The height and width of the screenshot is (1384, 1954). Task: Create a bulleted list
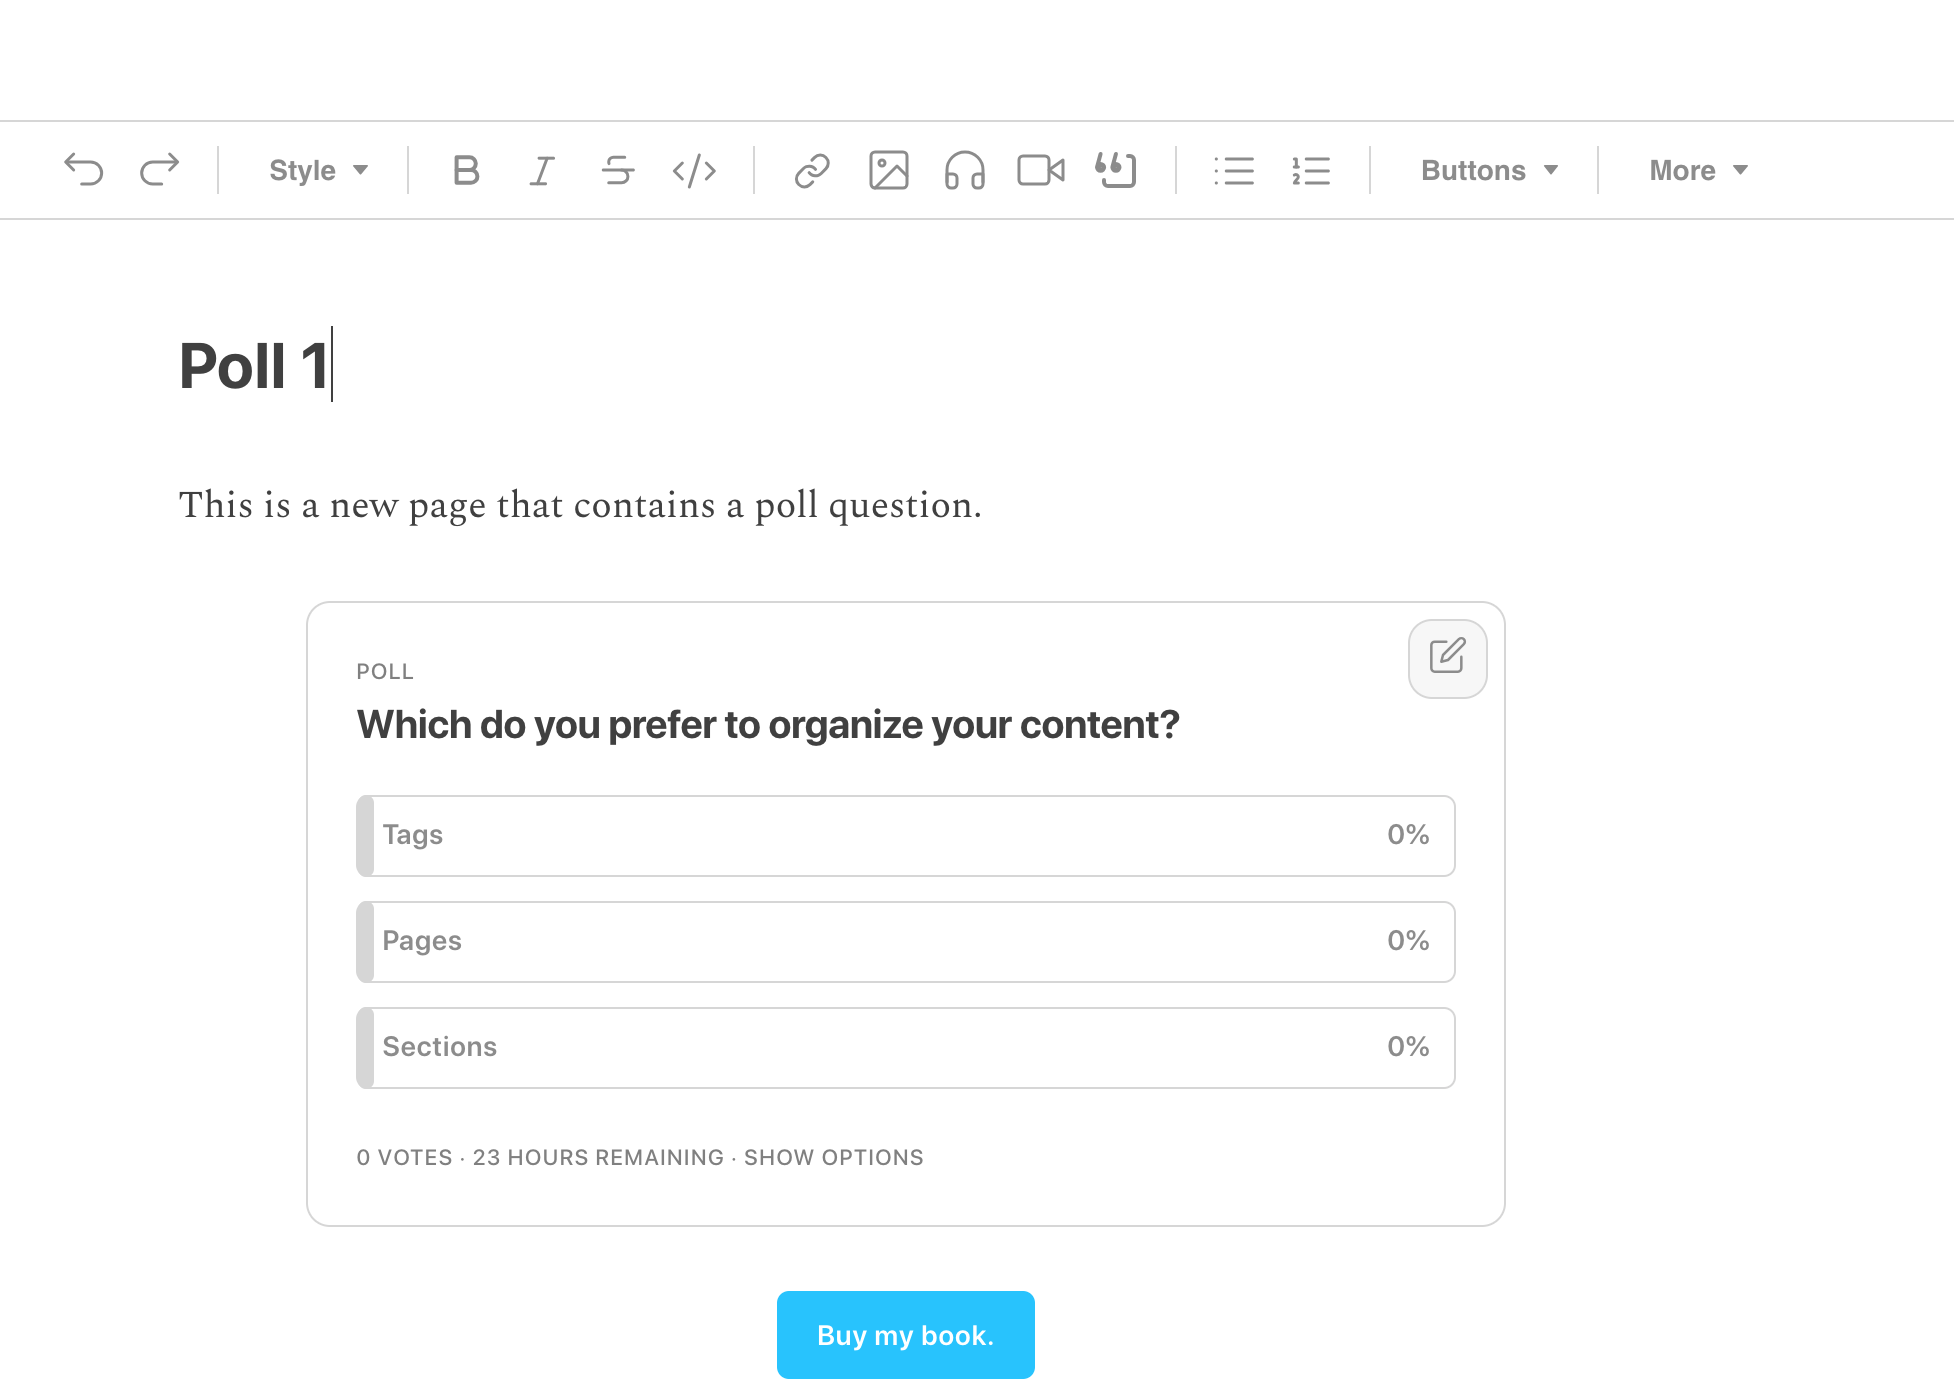(1235, 170)
